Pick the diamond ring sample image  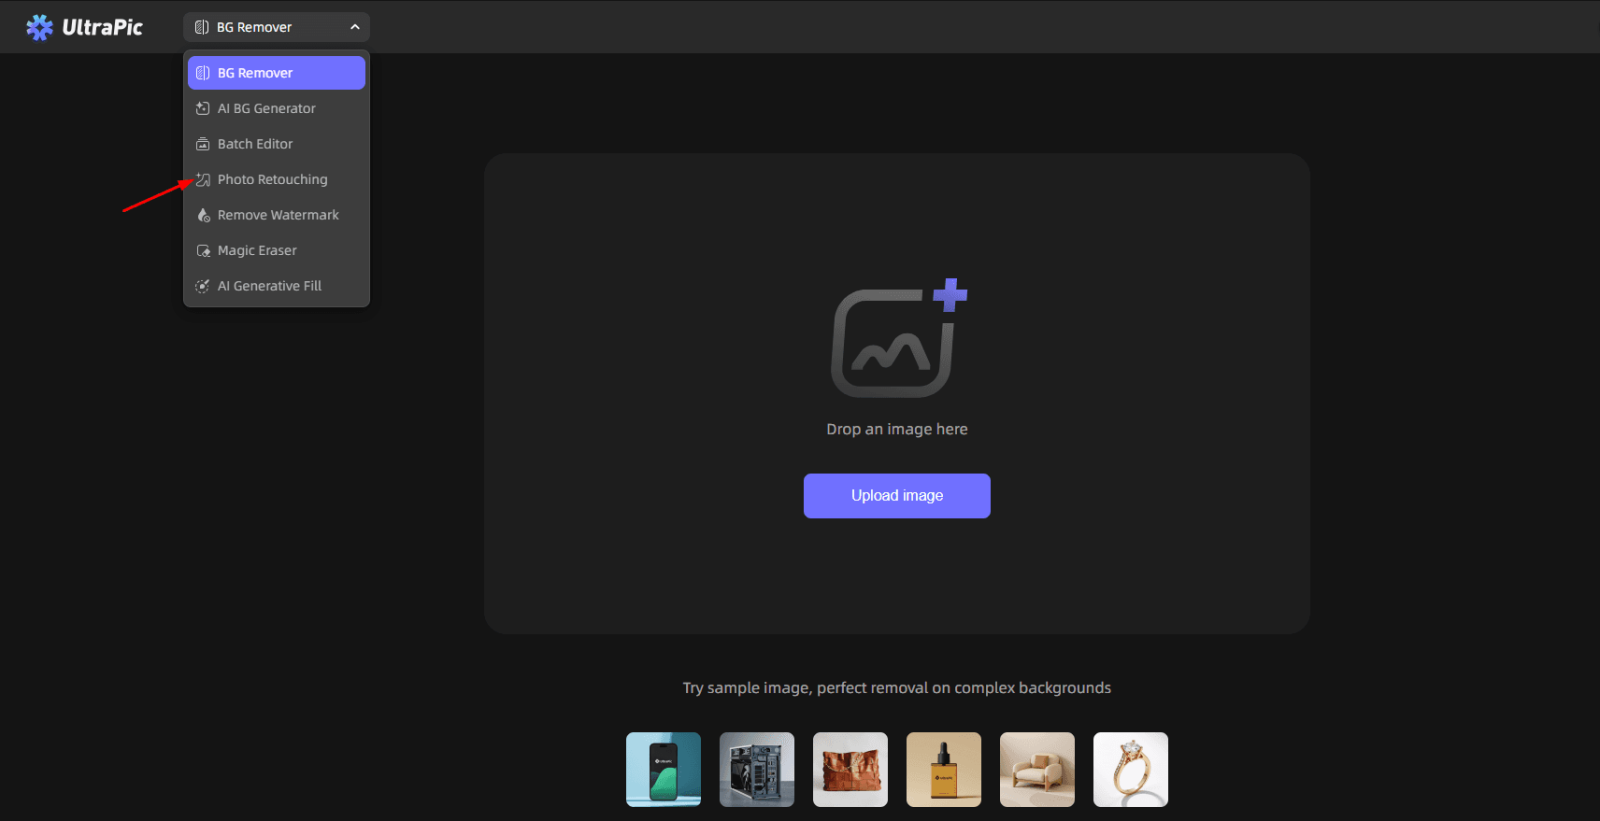click(1130, 769)
